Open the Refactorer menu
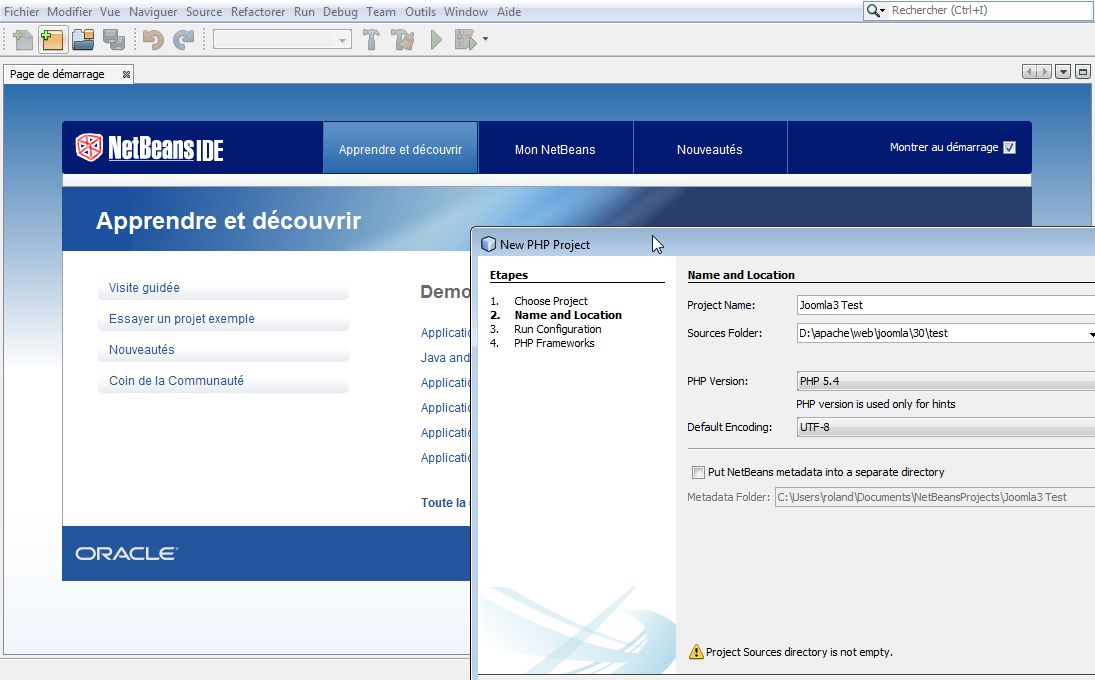This screenshot has width=1095, height=680. pos(258,12)
